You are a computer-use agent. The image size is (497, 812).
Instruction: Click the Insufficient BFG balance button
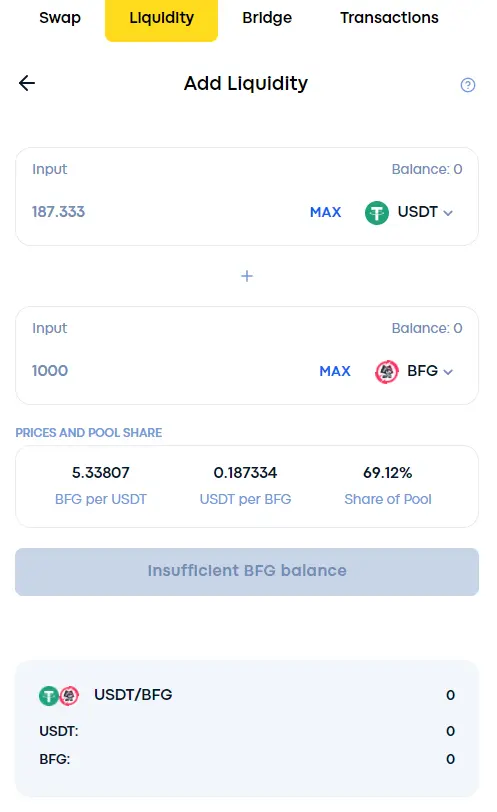(x=247, y=572)
